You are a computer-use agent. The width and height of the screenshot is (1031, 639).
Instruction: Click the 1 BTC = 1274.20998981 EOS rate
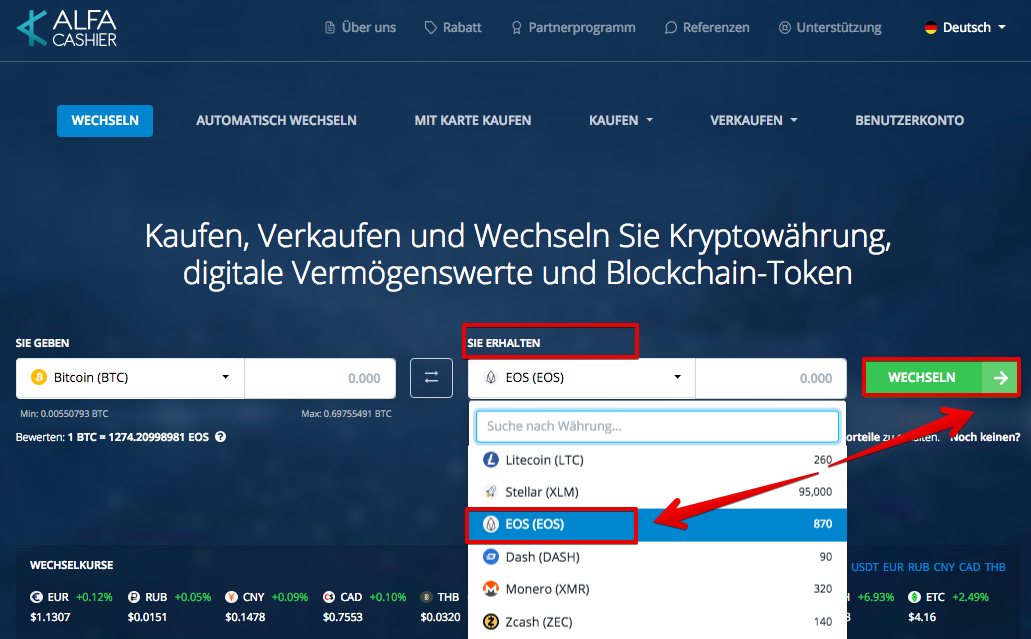[138, 437]
